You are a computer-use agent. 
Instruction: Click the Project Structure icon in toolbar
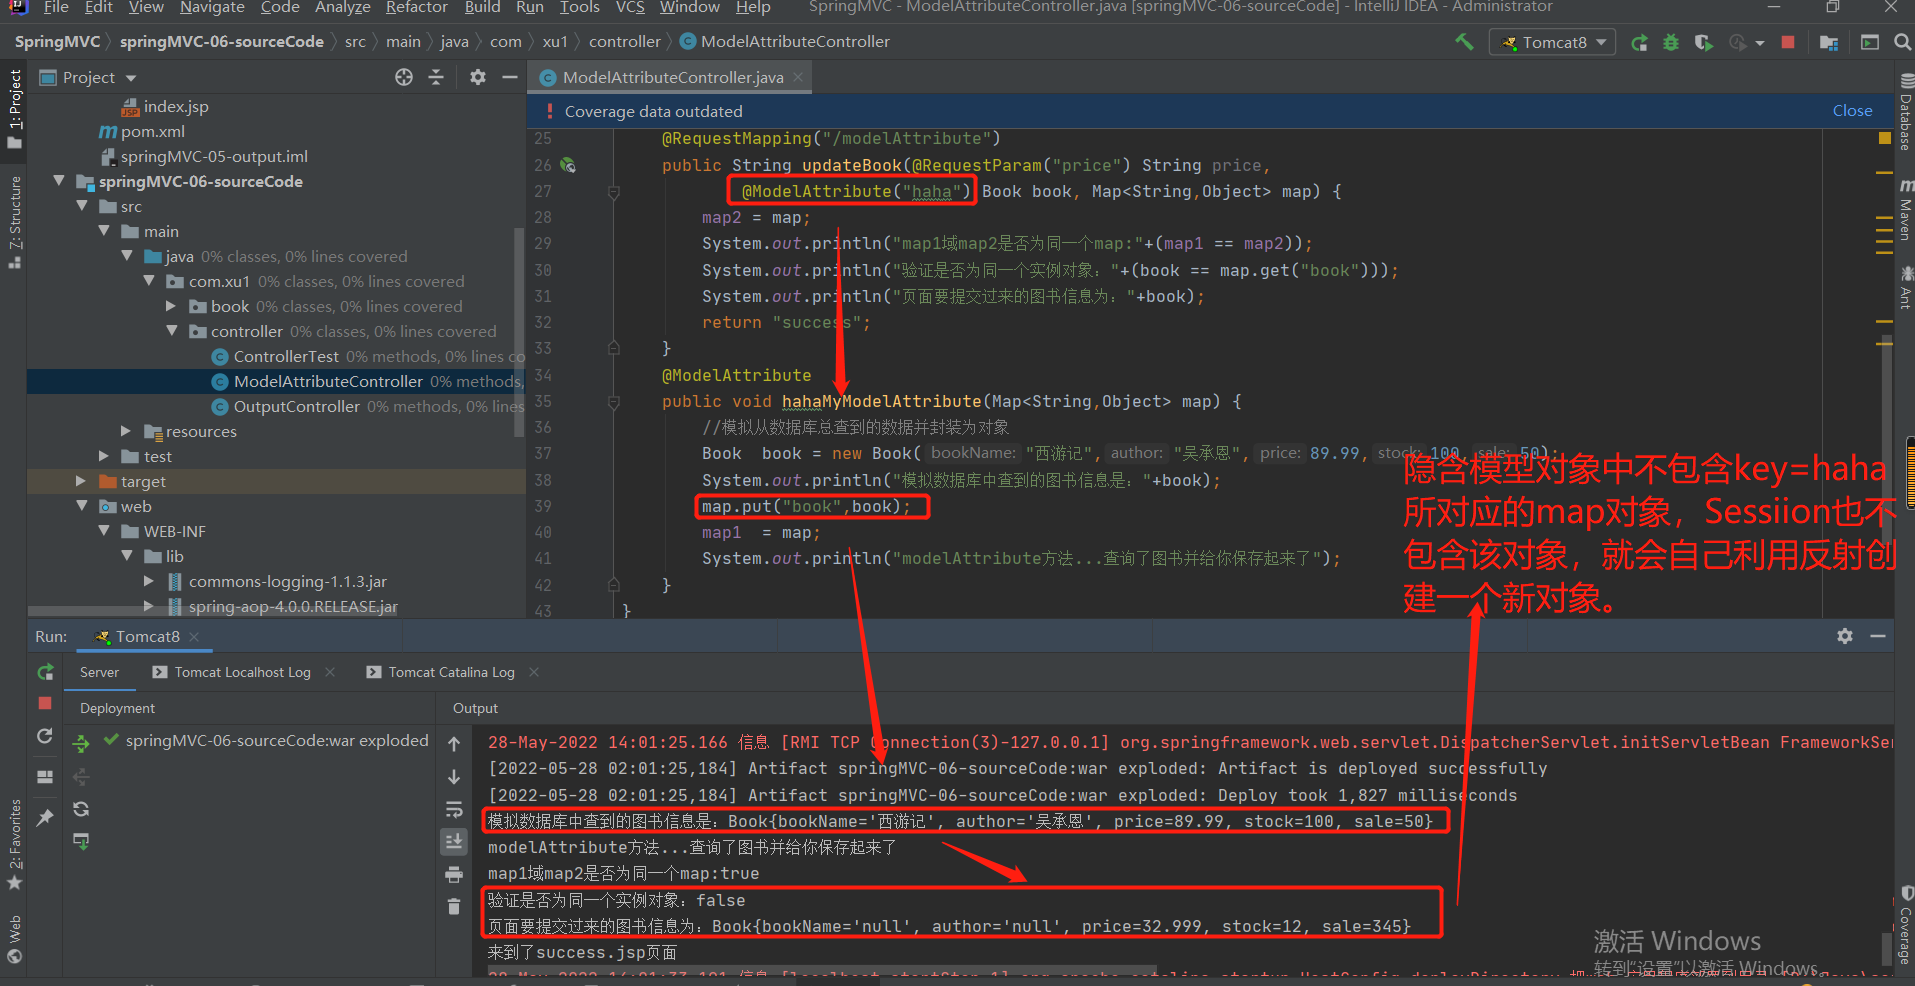coord(1829,42)
